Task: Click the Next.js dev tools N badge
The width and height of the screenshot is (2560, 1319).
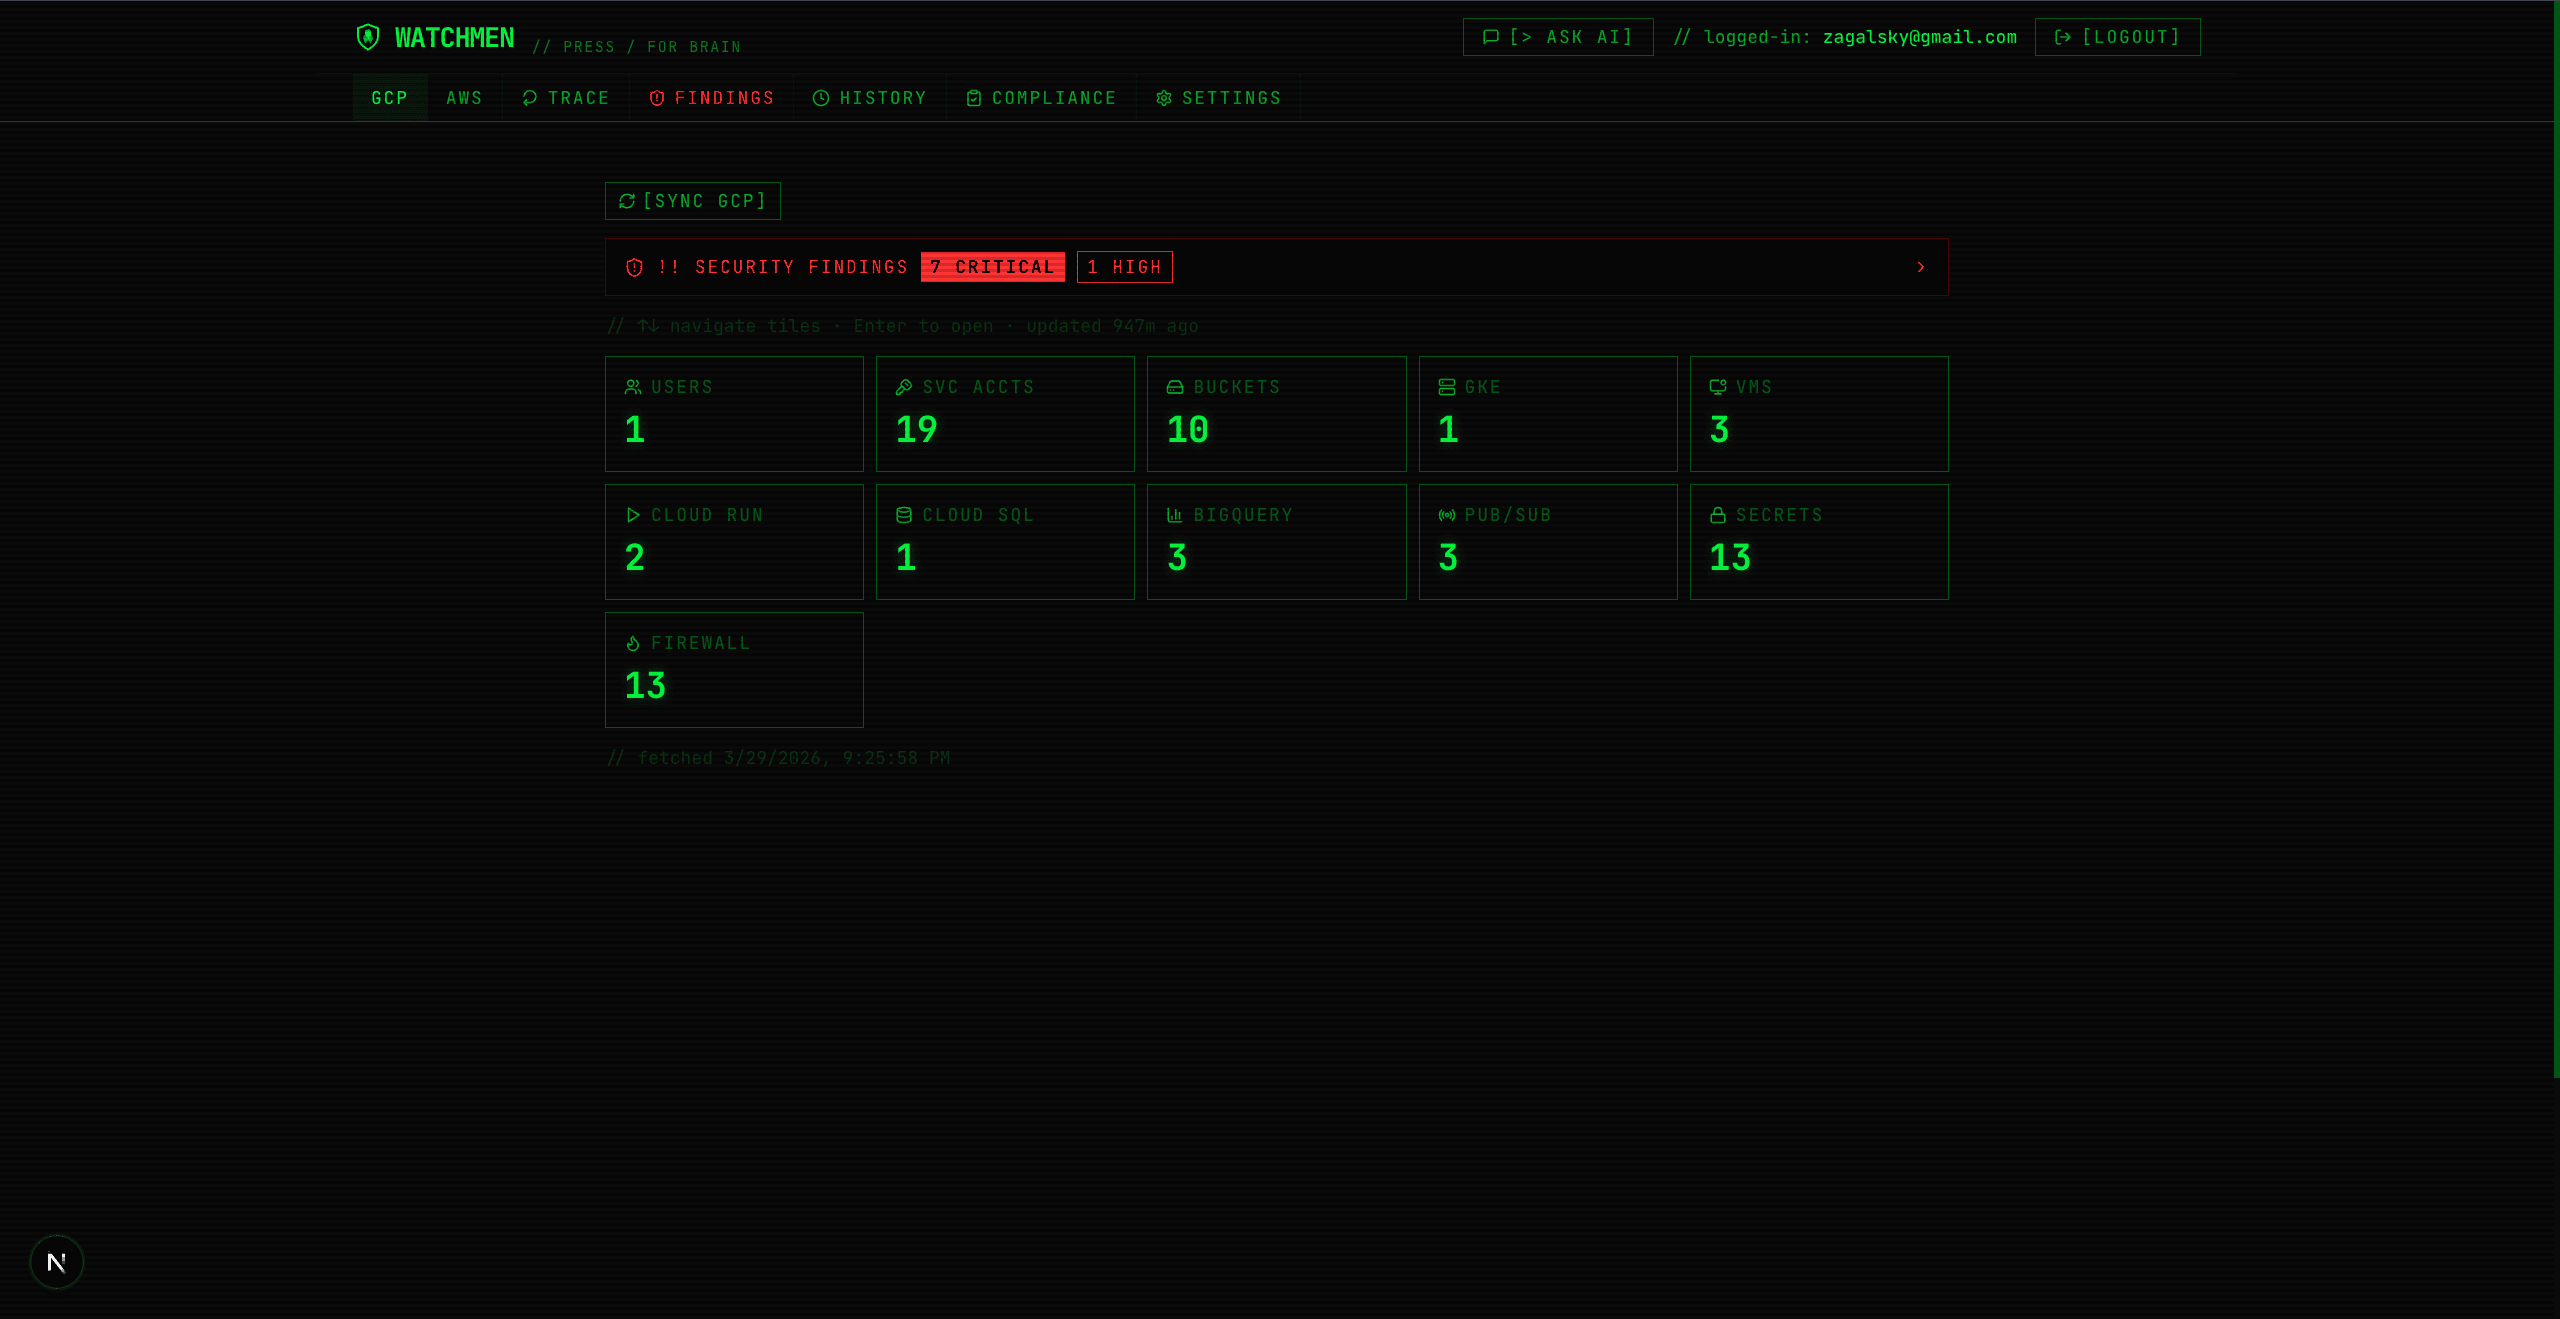Action: [x=57, y=1262]
